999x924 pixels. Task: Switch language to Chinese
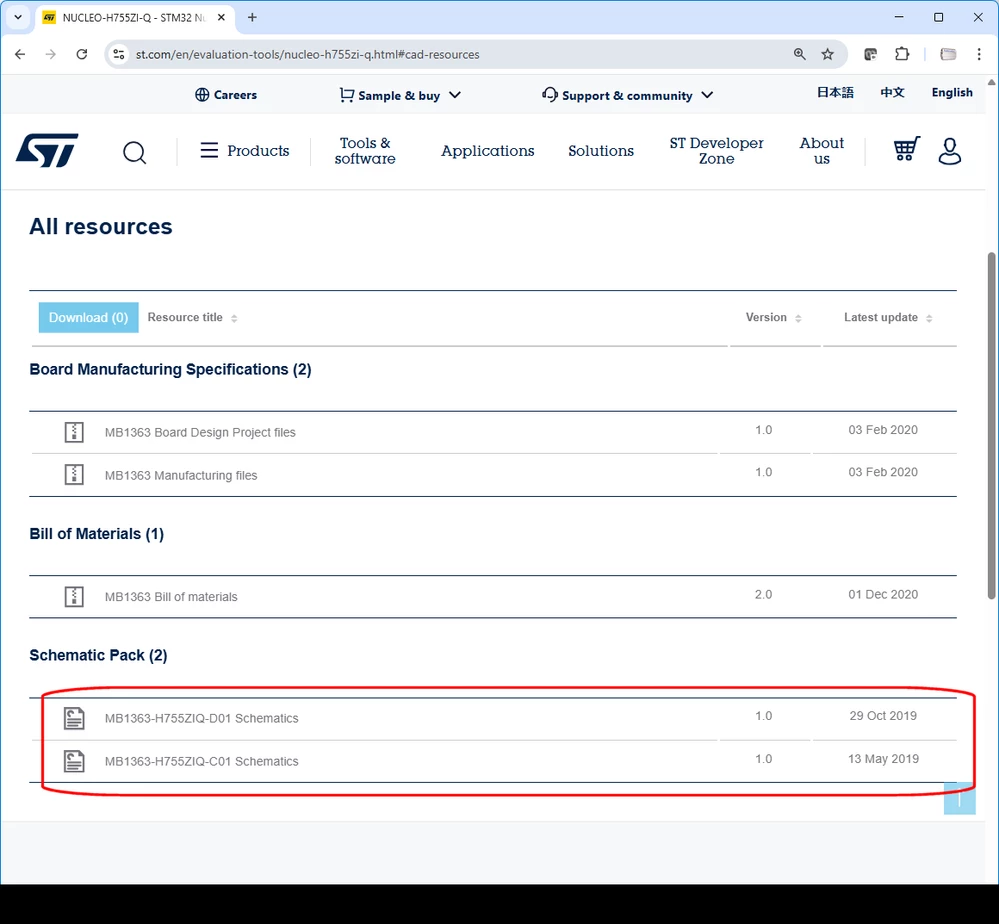tap(893, 92)
